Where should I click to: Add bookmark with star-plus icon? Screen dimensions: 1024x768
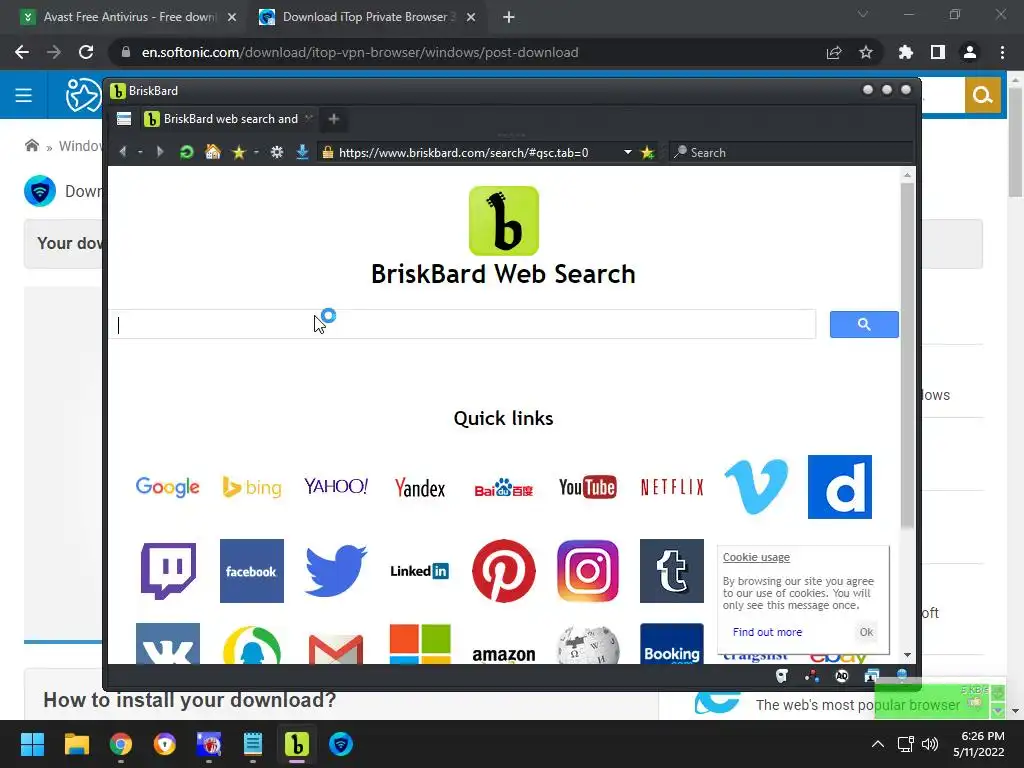coord(647,153)
